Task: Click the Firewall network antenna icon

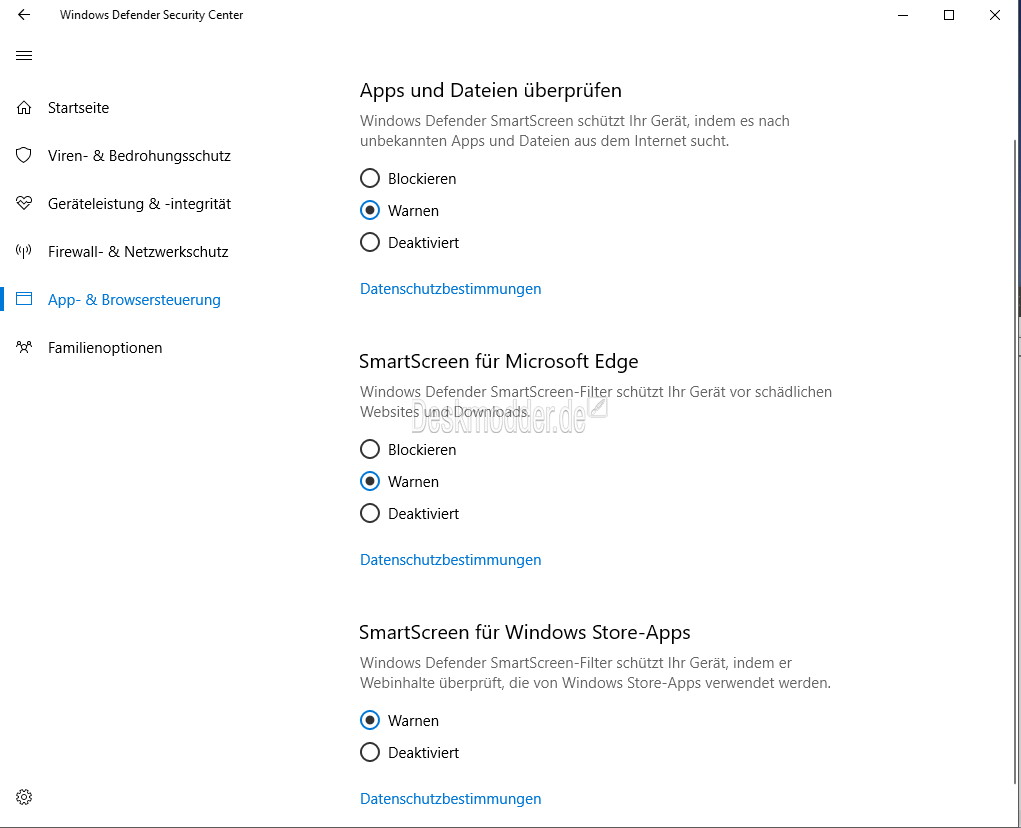Action: coord(24,251)
